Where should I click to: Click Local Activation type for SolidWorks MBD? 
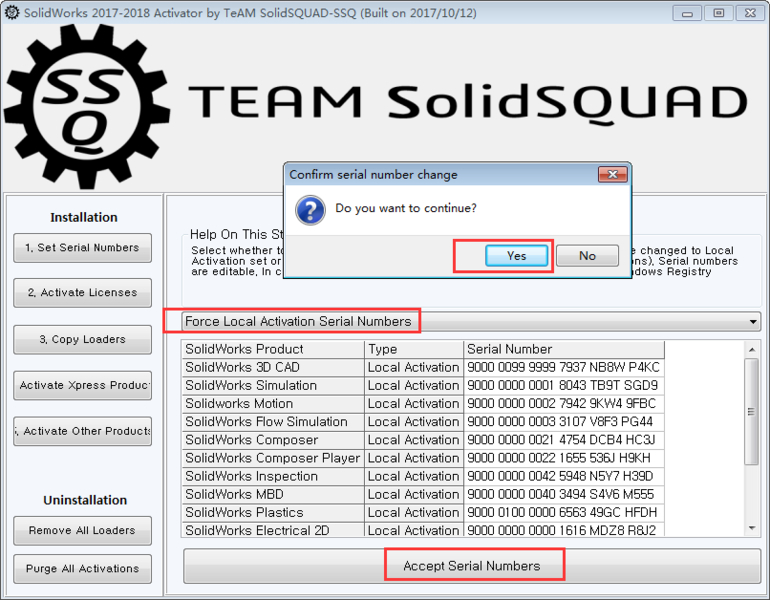[x=414, y=494]
